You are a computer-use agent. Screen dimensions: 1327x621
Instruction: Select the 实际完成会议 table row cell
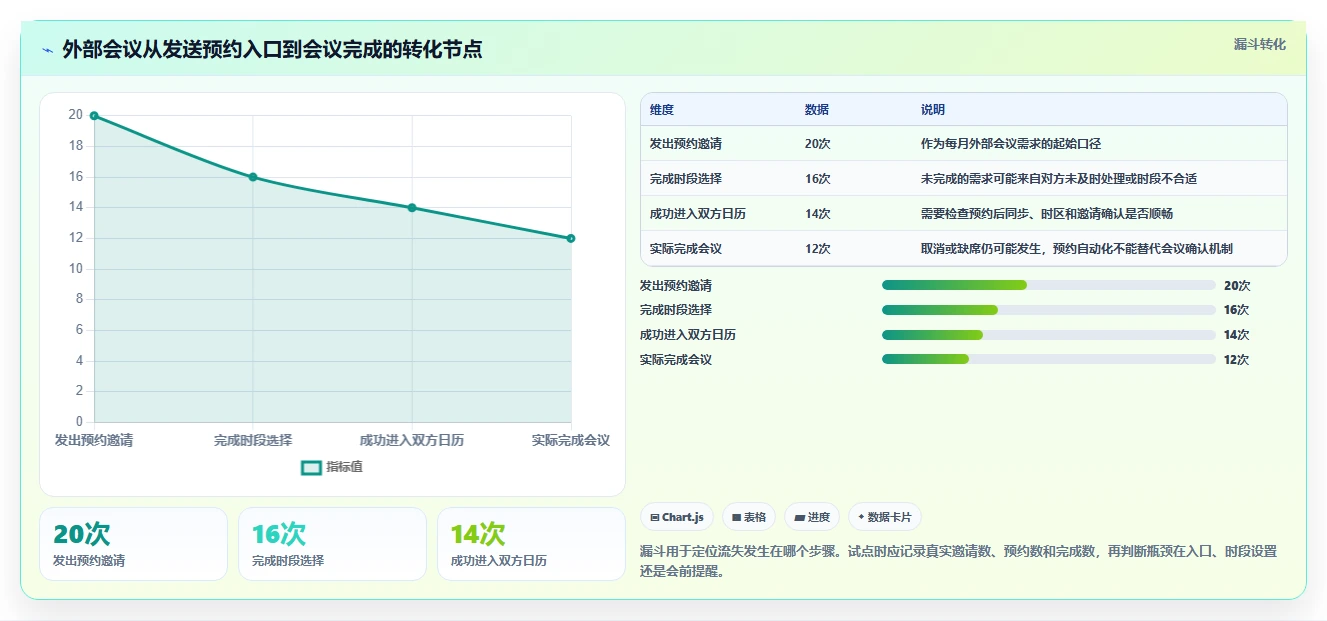point(686,249)
